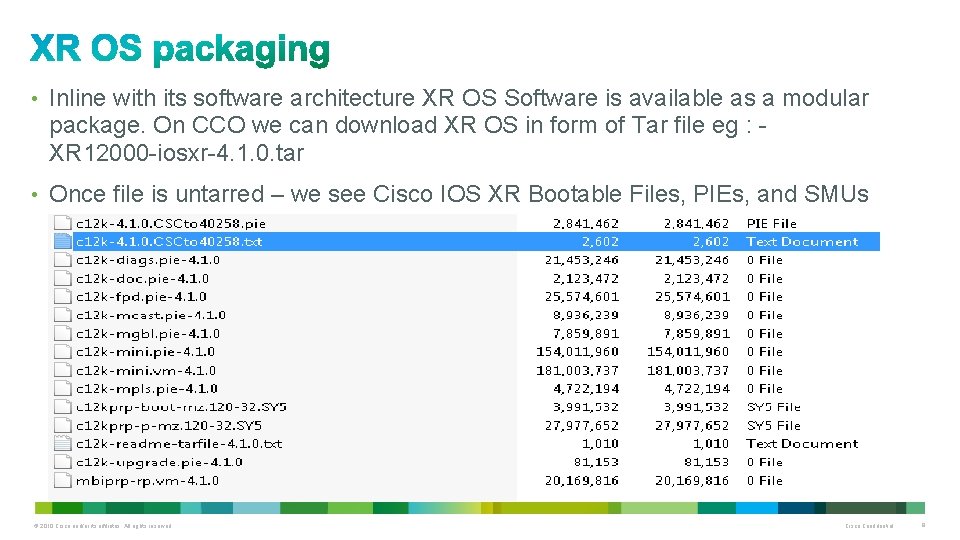Viewport: 960px width, 540px height.
Task: Click the text XR12000-iosxr-4.1.0.tar
Action: 176,152
